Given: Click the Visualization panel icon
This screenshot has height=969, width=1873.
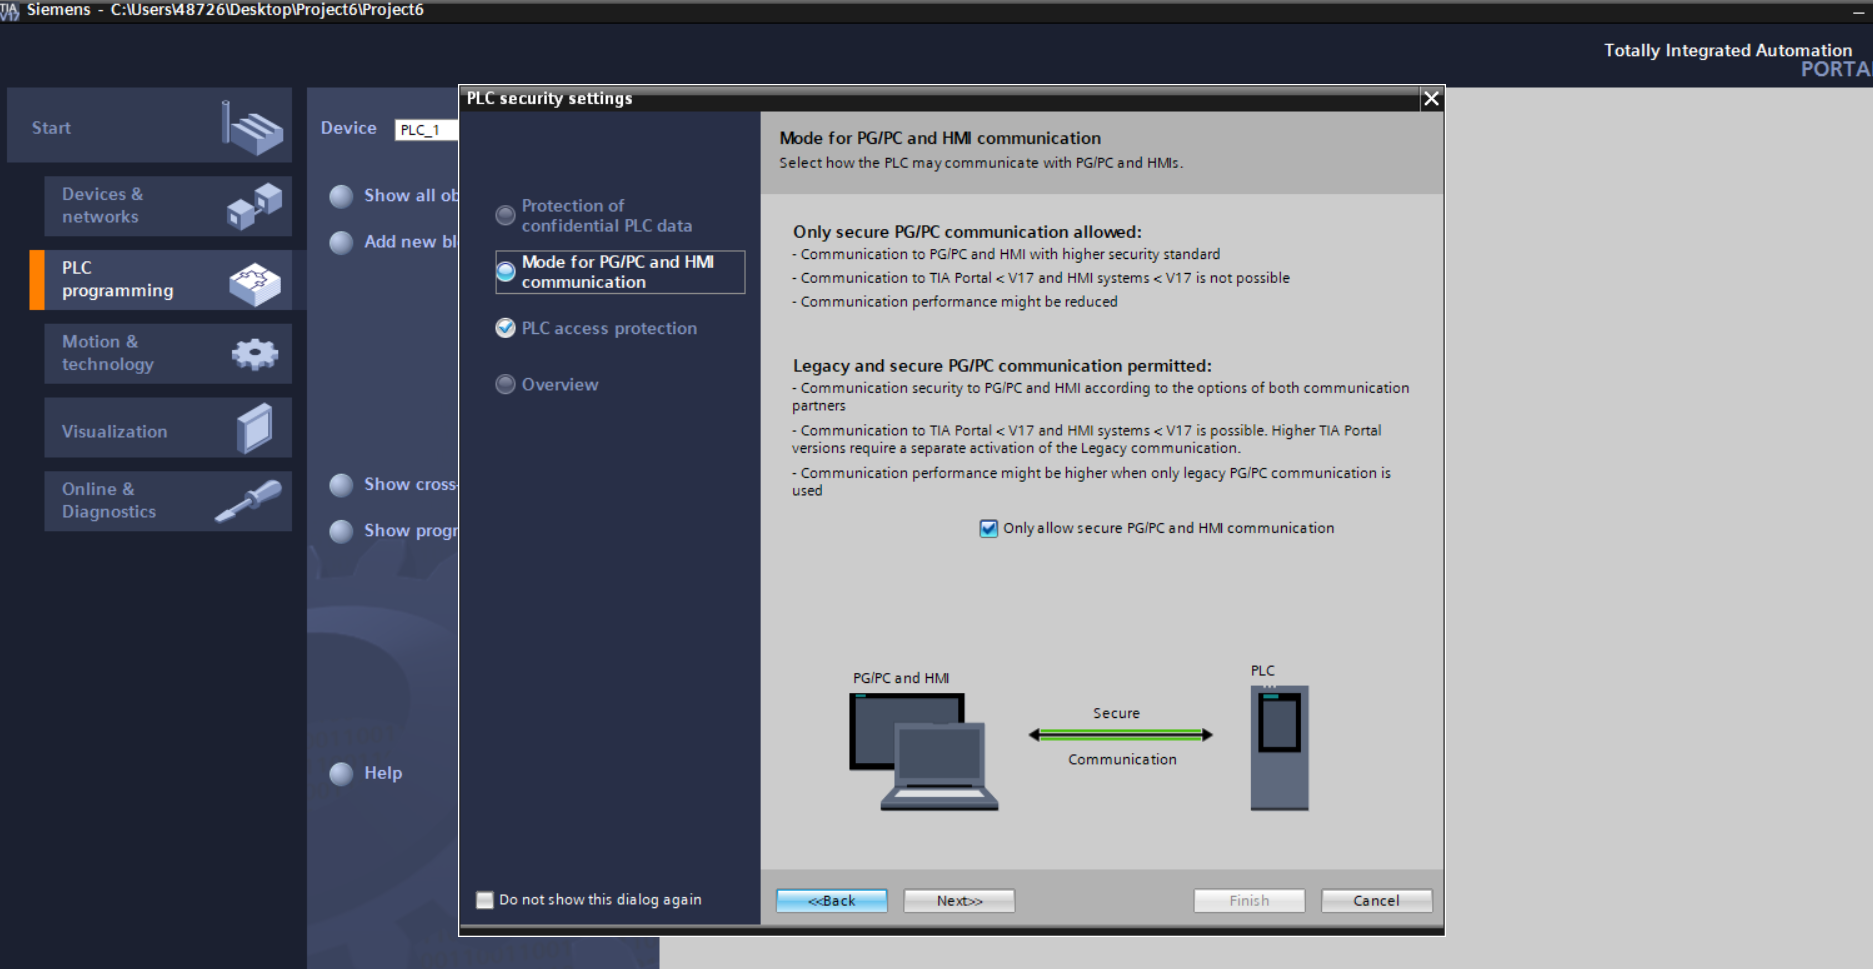Looking at the screenshot, I should point(254,428).
